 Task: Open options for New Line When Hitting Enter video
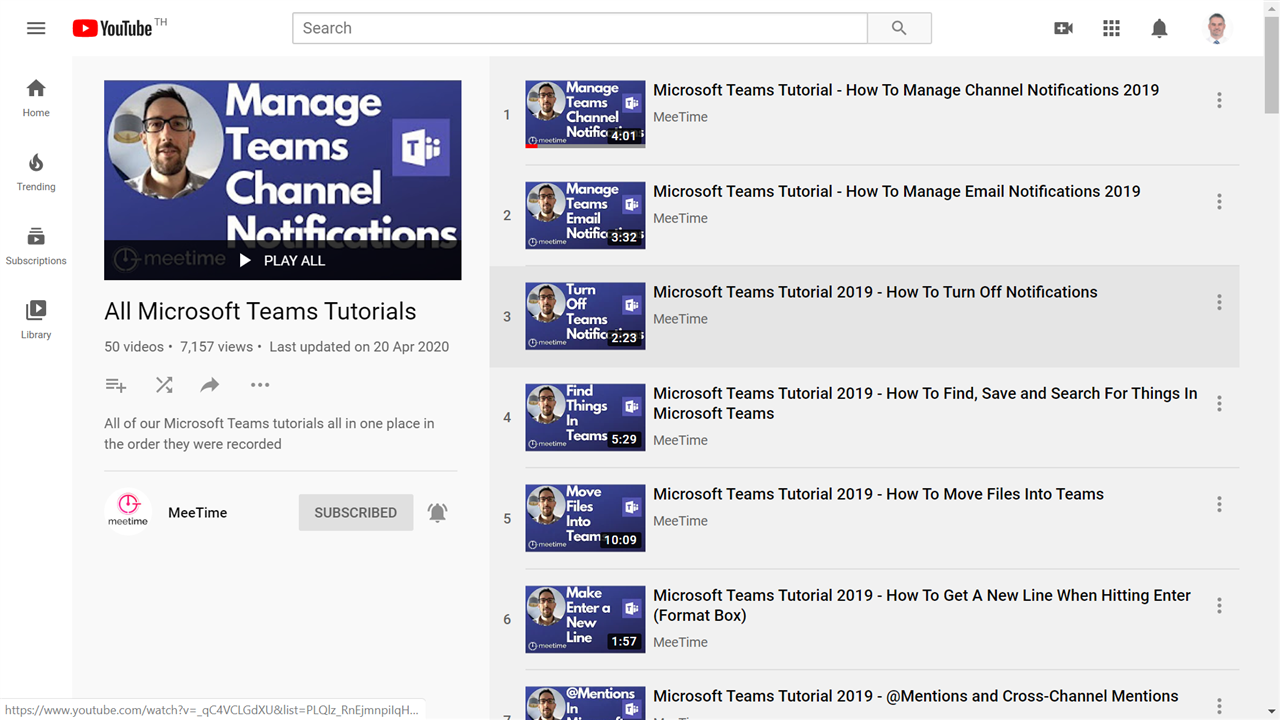pos(1219,605)
